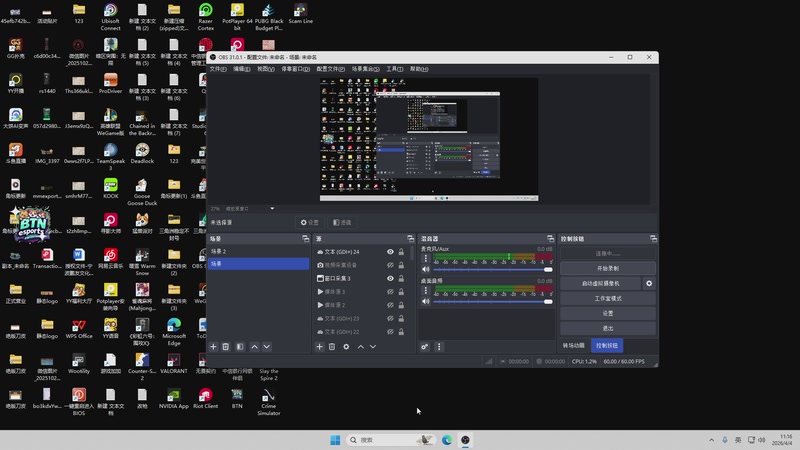Pop out the 混音器 dock with its float icon
The height and width of the screenshot is (450, 800).
[x=550, y=238]
